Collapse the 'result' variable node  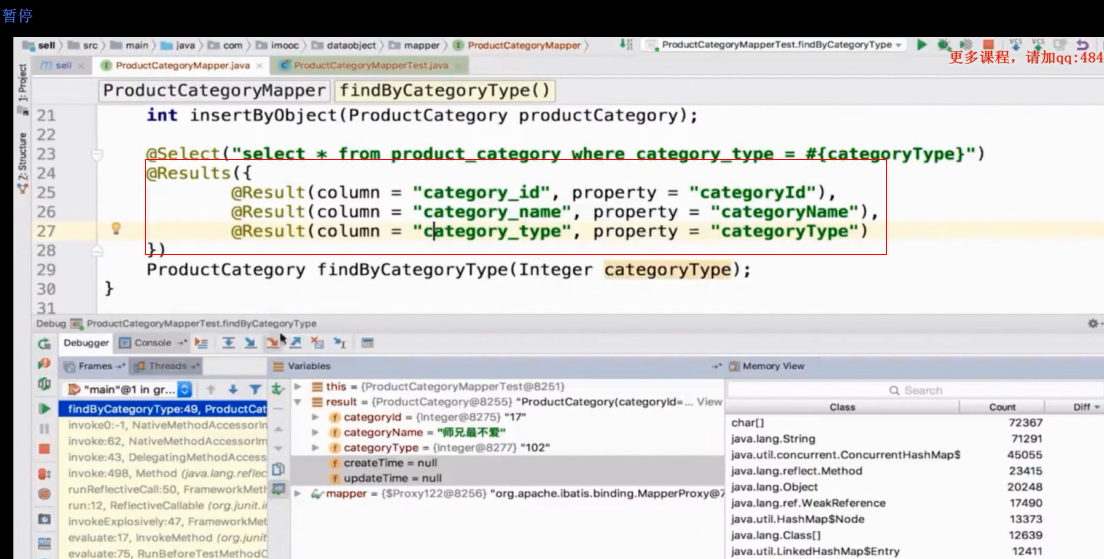click(x=298, y=402)
